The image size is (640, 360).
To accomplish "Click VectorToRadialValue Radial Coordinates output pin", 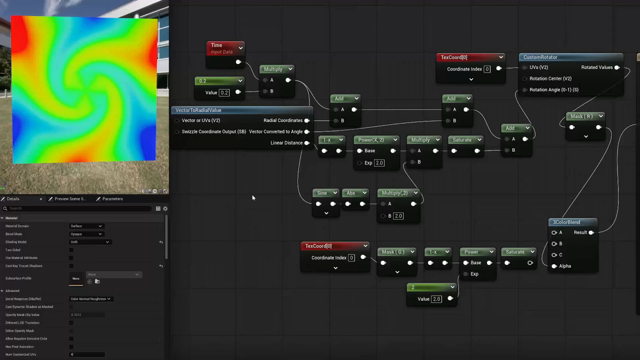I will click(x=307, y=120).
